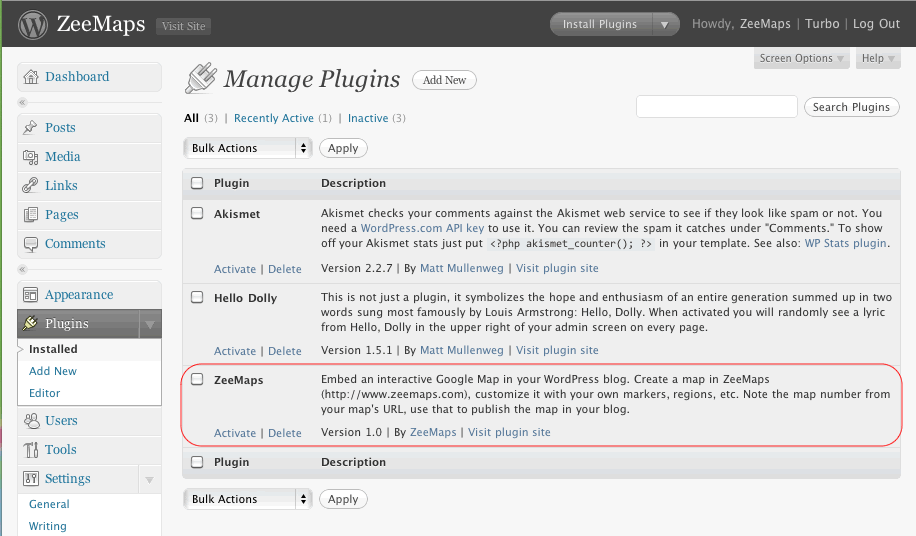The image size is (916, 536).
Task: Expand the Help panel
Action: pyautogui.click(x=878, y=58)
